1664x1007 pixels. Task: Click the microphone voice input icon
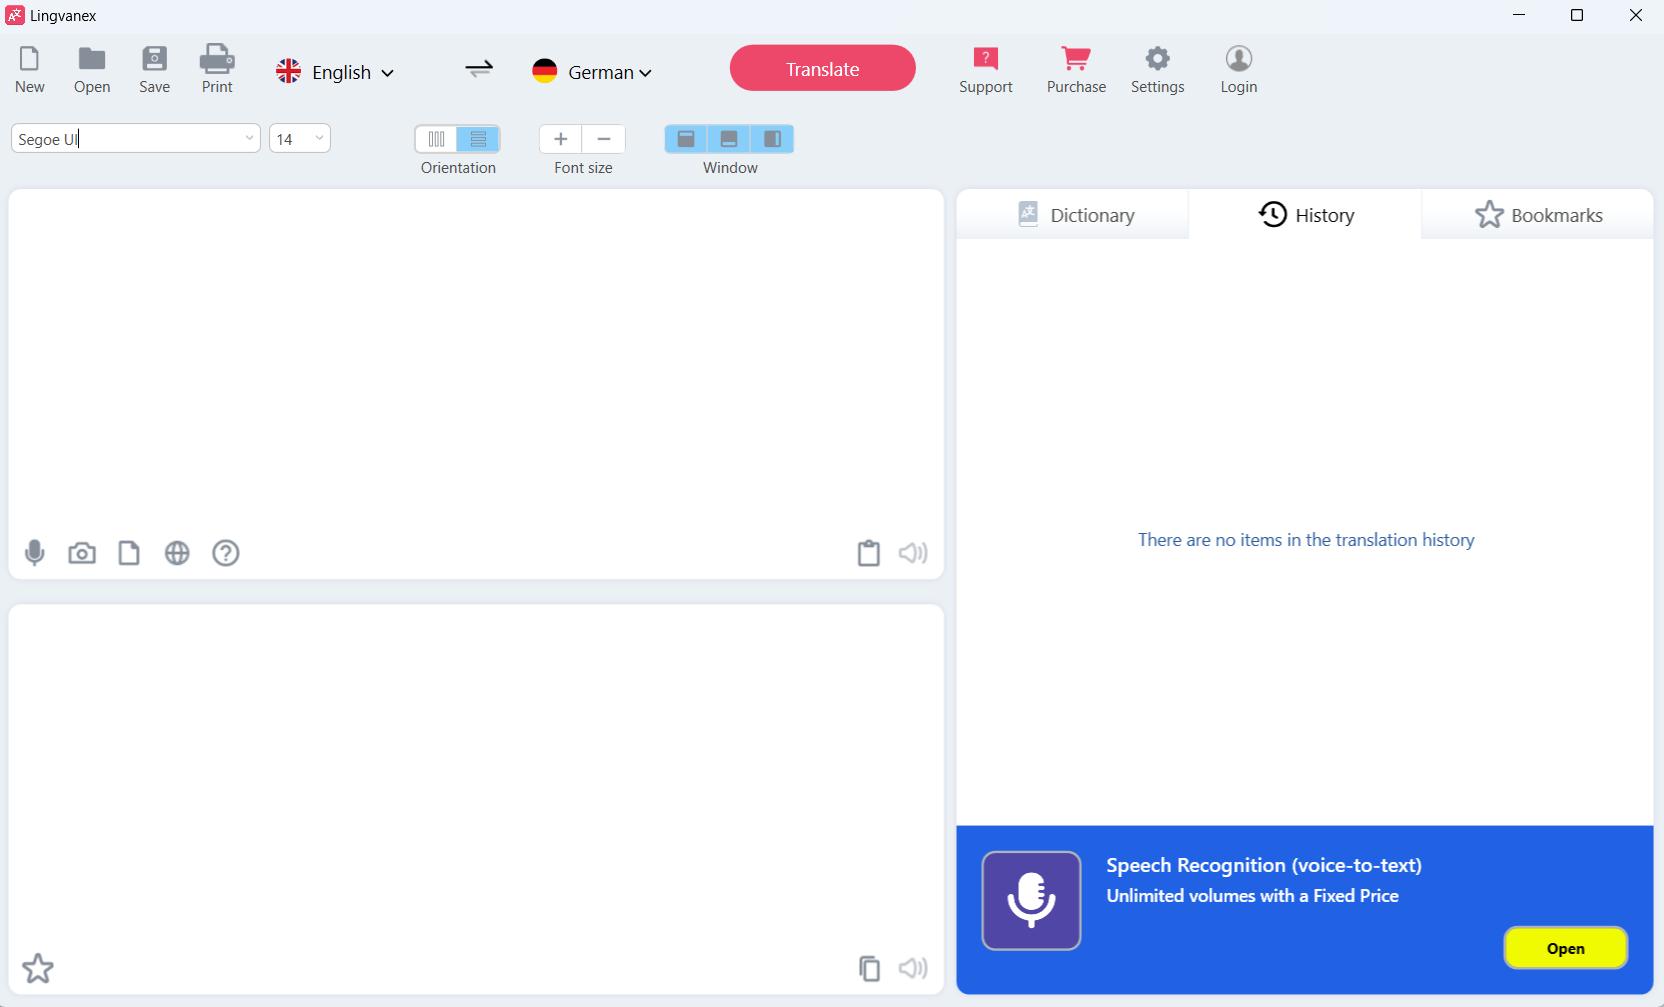[x=35, y=553]
